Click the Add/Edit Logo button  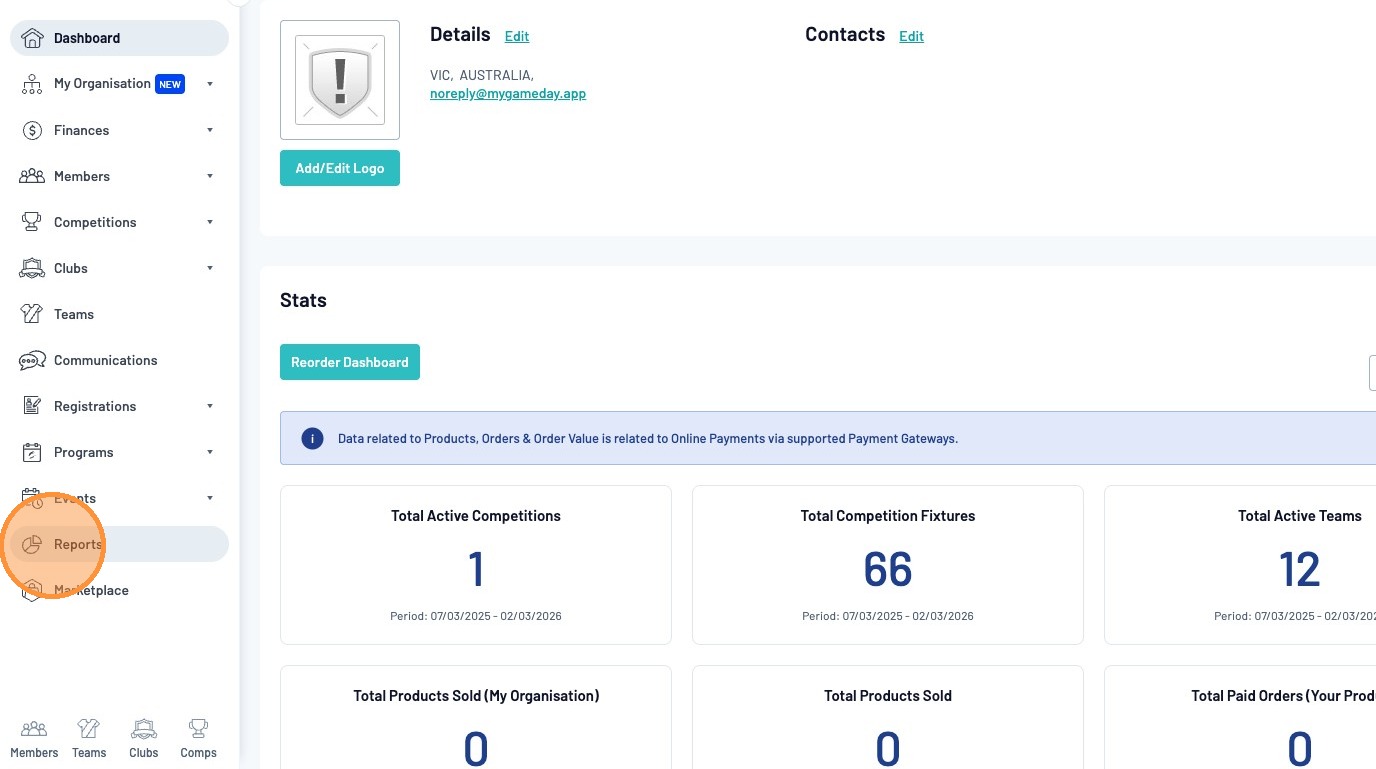click(340, 168)
